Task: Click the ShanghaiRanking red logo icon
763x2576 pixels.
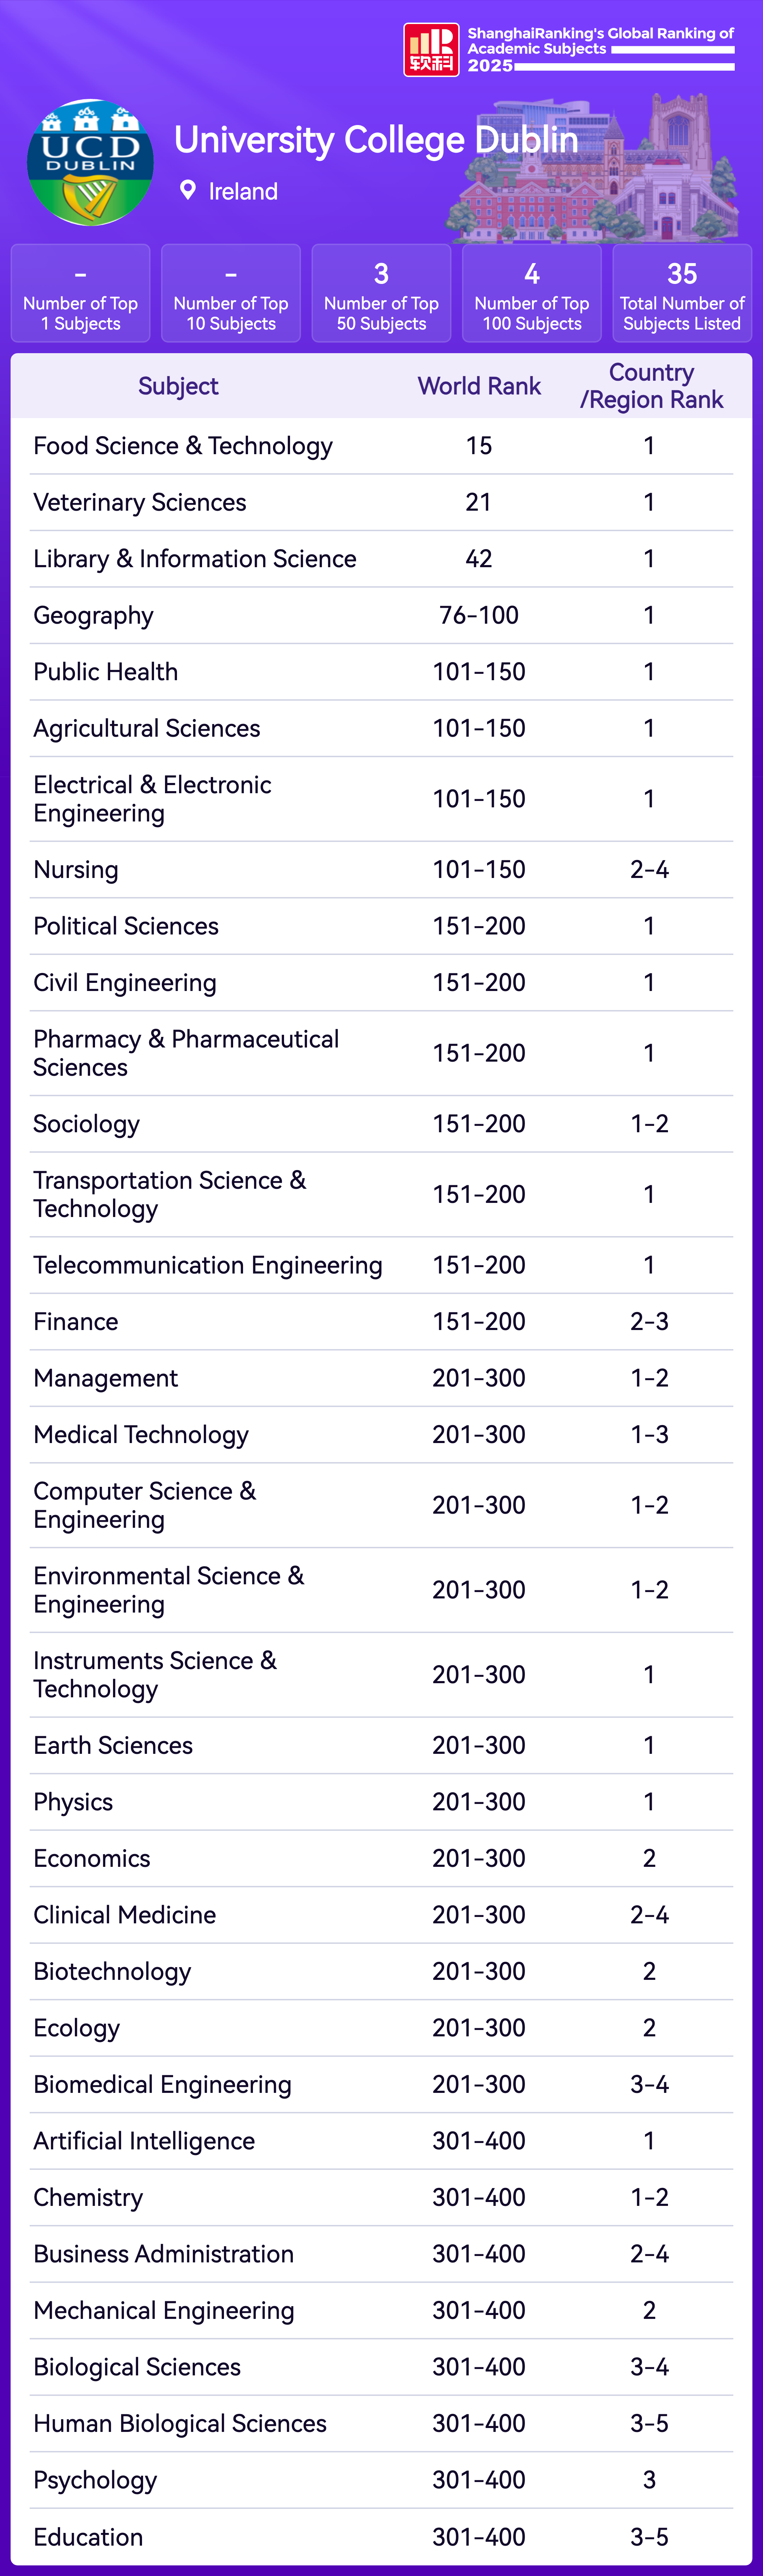Action: 431,50
